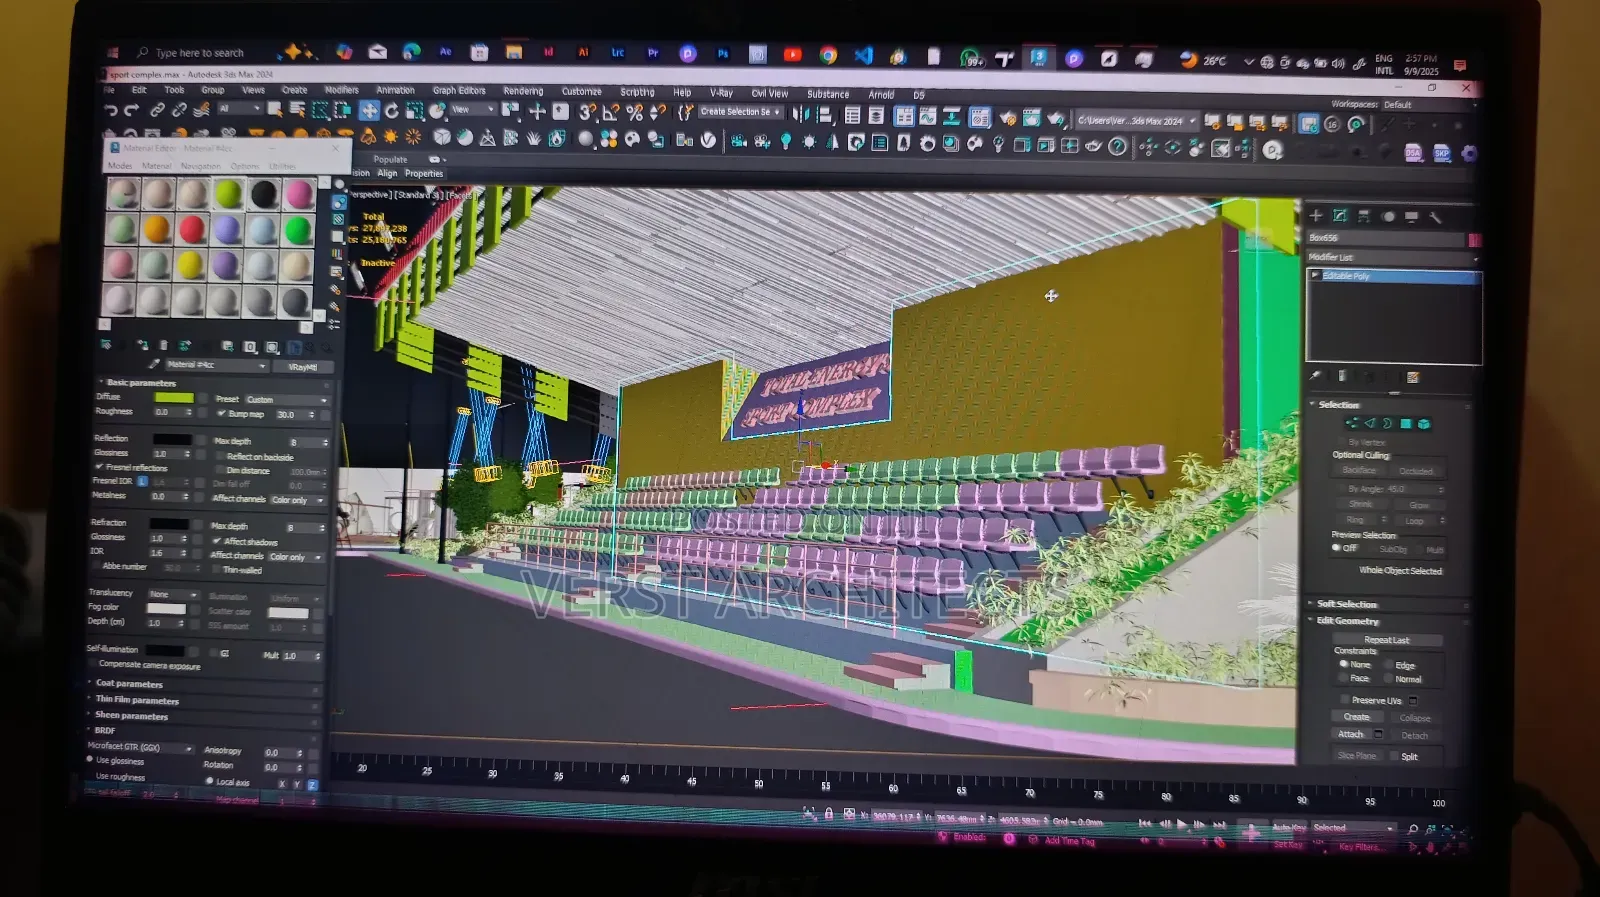Select the Move transform tool

369,111
